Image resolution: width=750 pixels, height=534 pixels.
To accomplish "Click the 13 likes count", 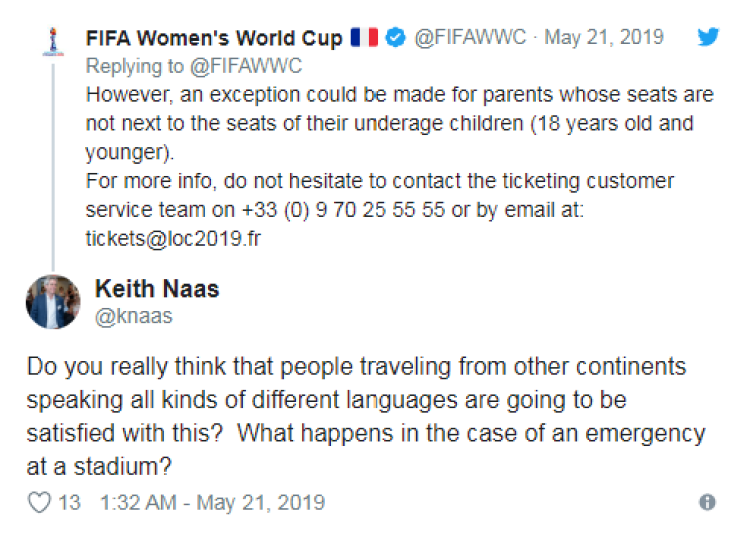I will coord(69,502).
